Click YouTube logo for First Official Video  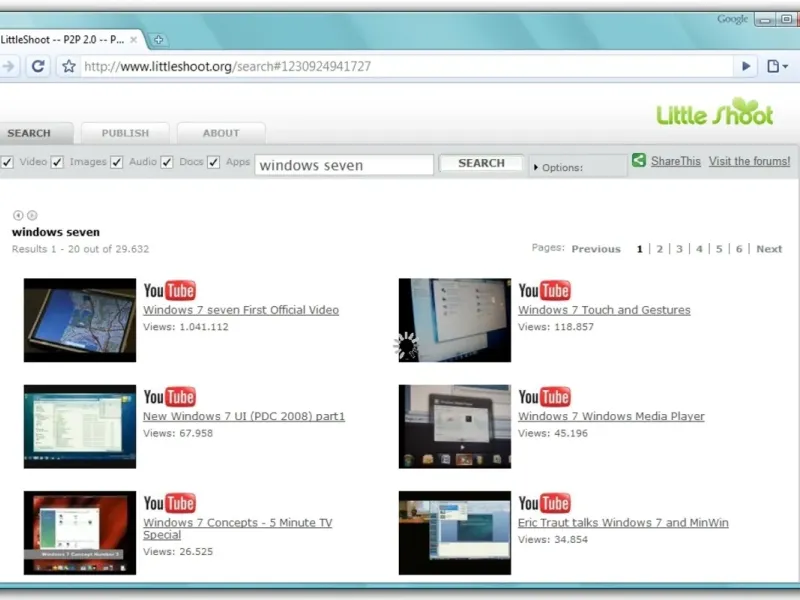tap(169, 291)
